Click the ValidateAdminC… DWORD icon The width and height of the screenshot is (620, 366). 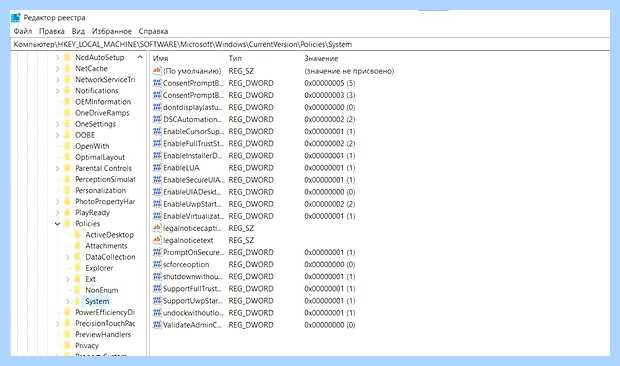(x=157, y=325)
